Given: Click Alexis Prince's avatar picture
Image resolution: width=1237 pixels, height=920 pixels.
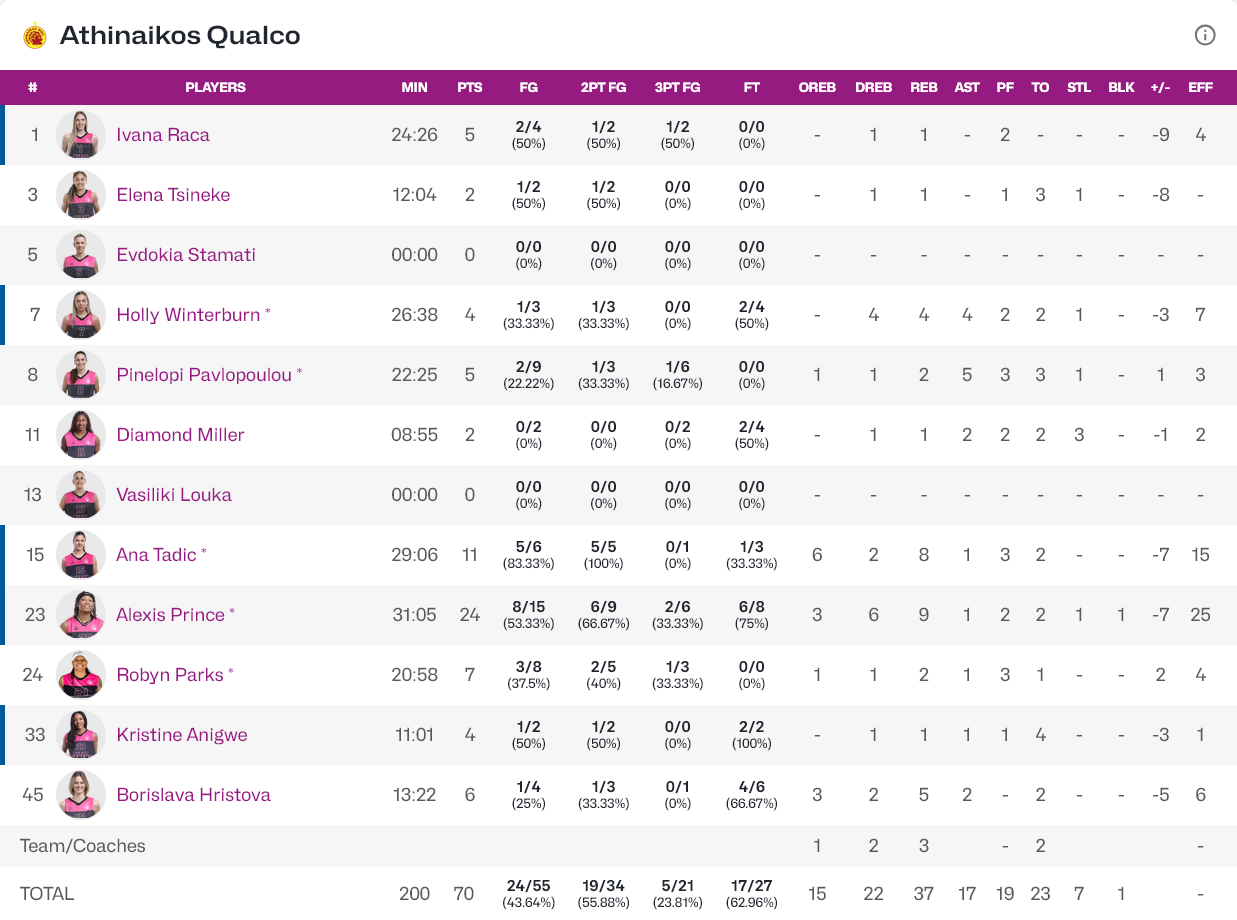Looking at the screenshot, I should [x=81, y=615].
